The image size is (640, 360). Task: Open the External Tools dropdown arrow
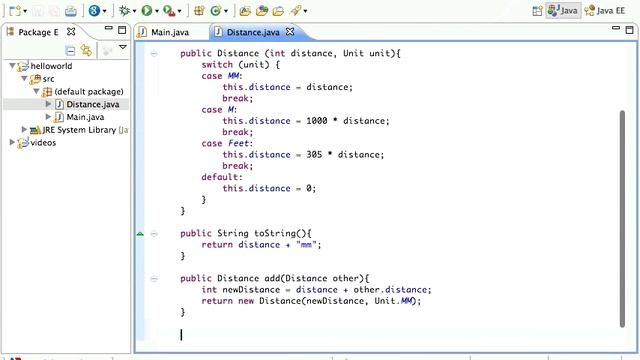click(x=180, y=11)
